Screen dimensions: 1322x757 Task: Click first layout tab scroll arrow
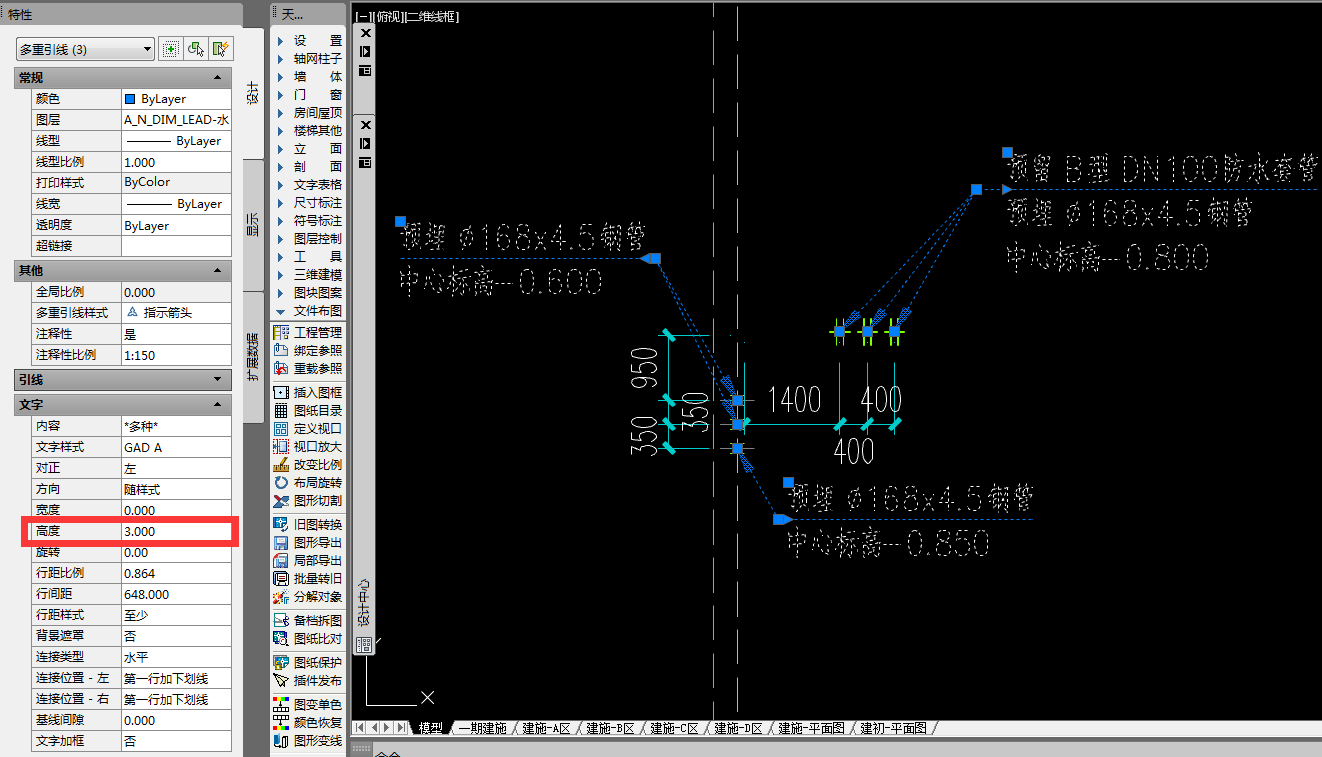(x=361, y=728)
